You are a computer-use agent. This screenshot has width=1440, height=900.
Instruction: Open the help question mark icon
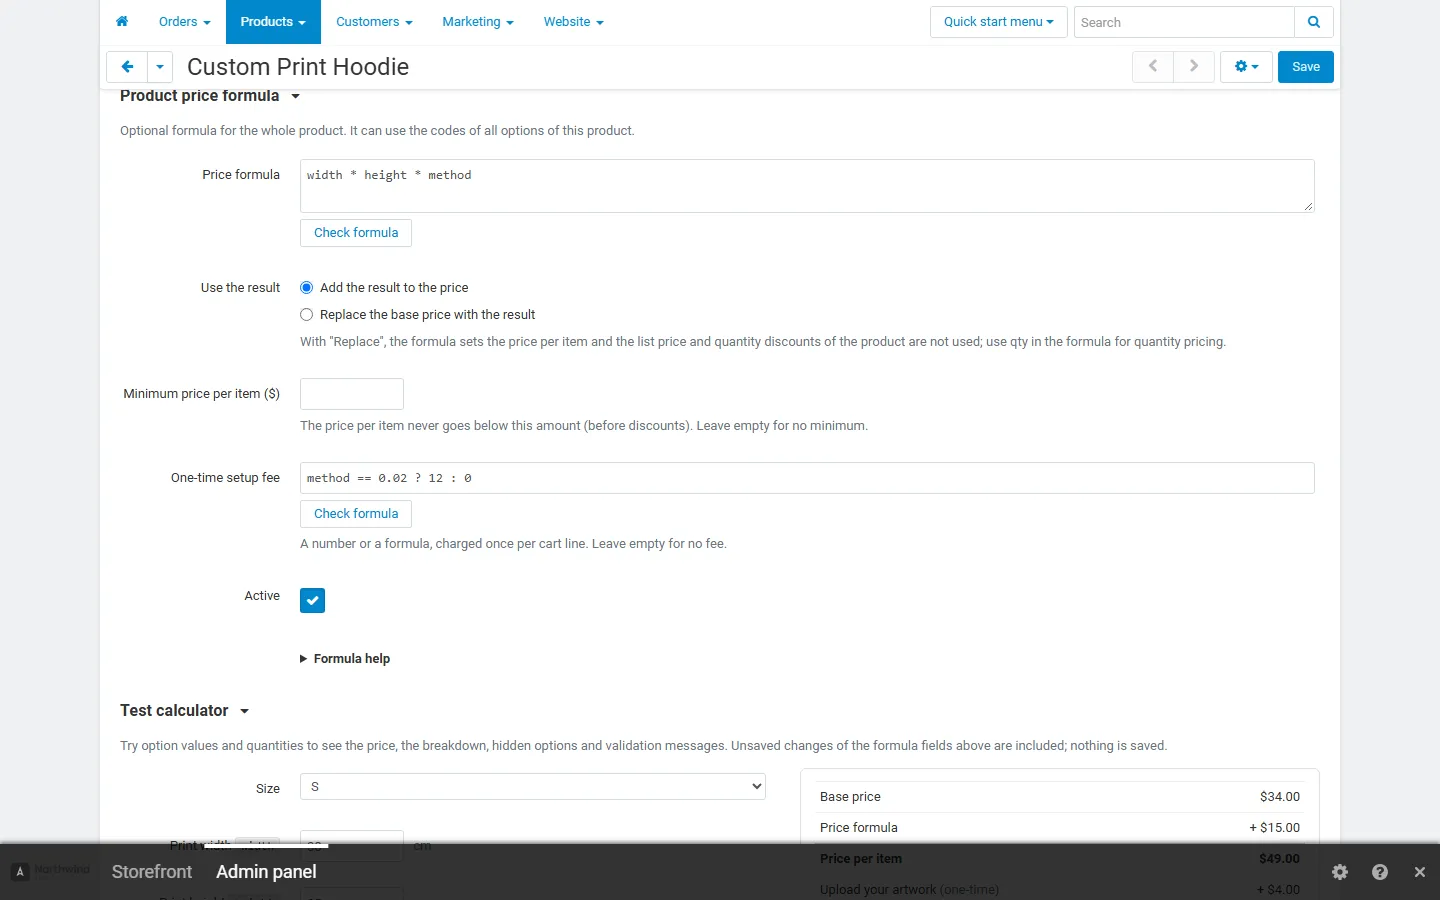pyautogui.click(x=1380, y=872)
